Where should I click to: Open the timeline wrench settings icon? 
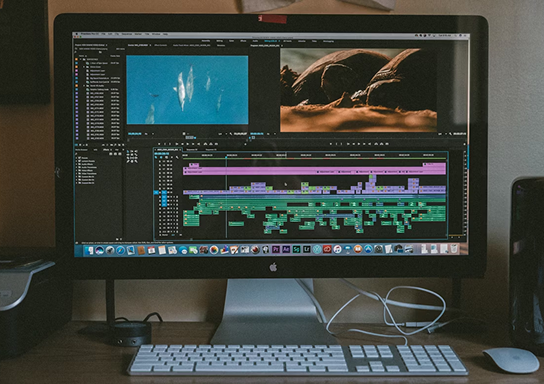pyautogui.click(x=177, y=157)
